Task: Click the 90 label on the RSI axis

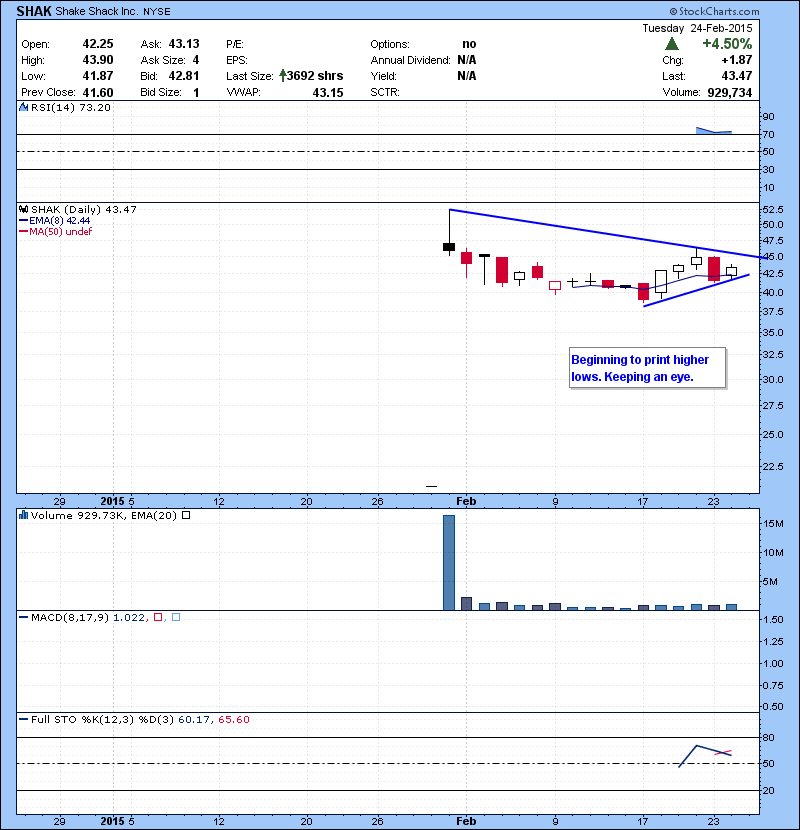Action: click(768, 116)
